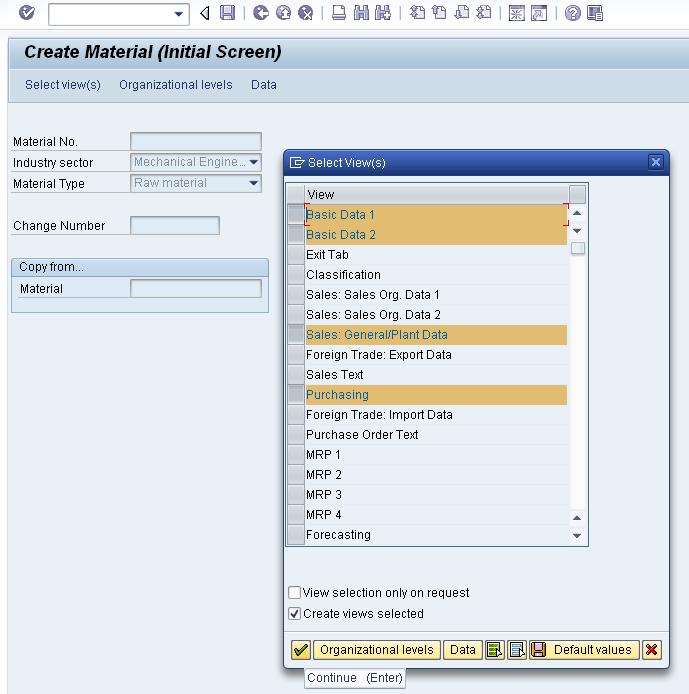Select the Basic Data 1 row text

pyautogui.click(x=340, y=215)
